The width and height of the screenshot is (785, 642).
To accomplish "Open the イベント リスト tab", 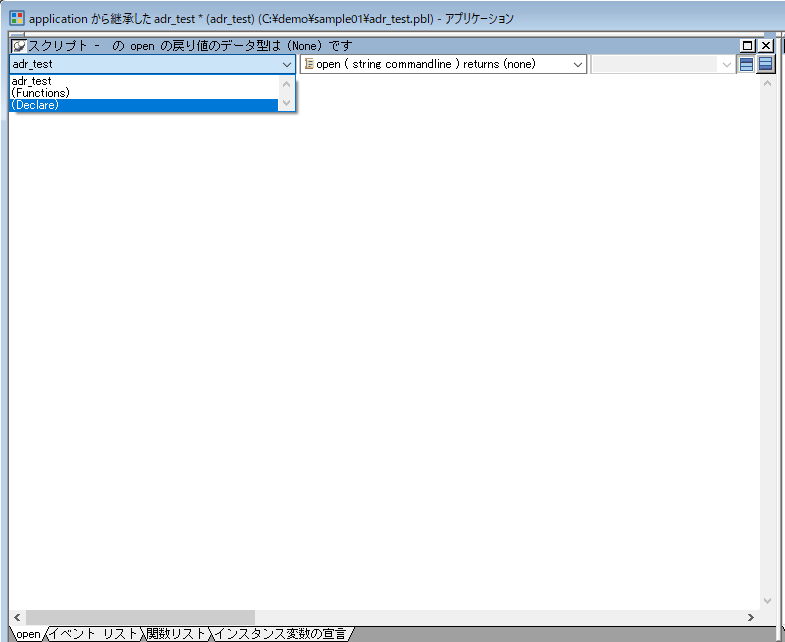I will click(93, 634).
